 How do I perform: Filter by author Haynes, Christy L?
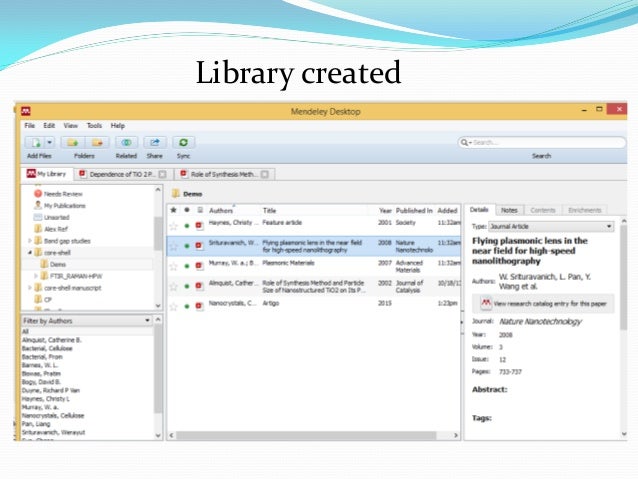[46, 399]
